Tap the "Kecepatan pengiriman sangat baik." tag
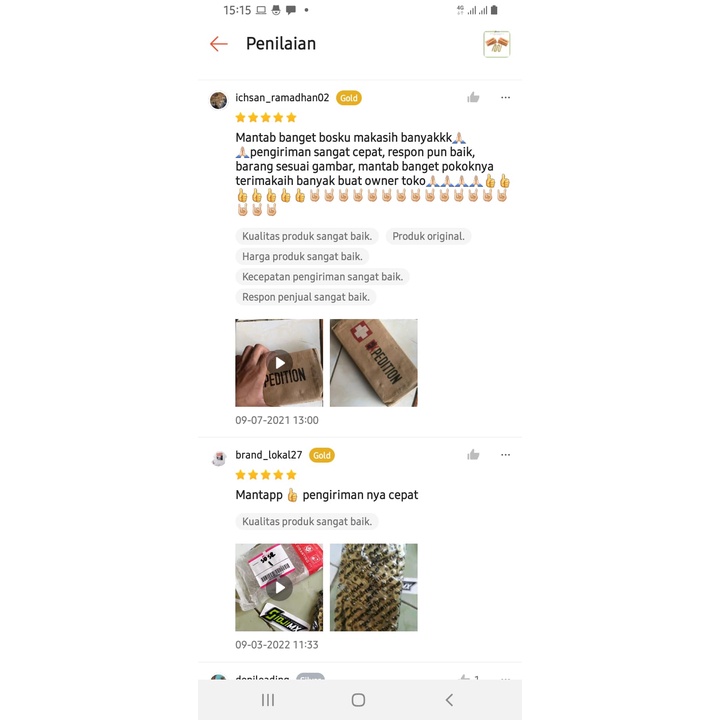The width and height of the screenshot is (720, 720). (x=322, y=276)
